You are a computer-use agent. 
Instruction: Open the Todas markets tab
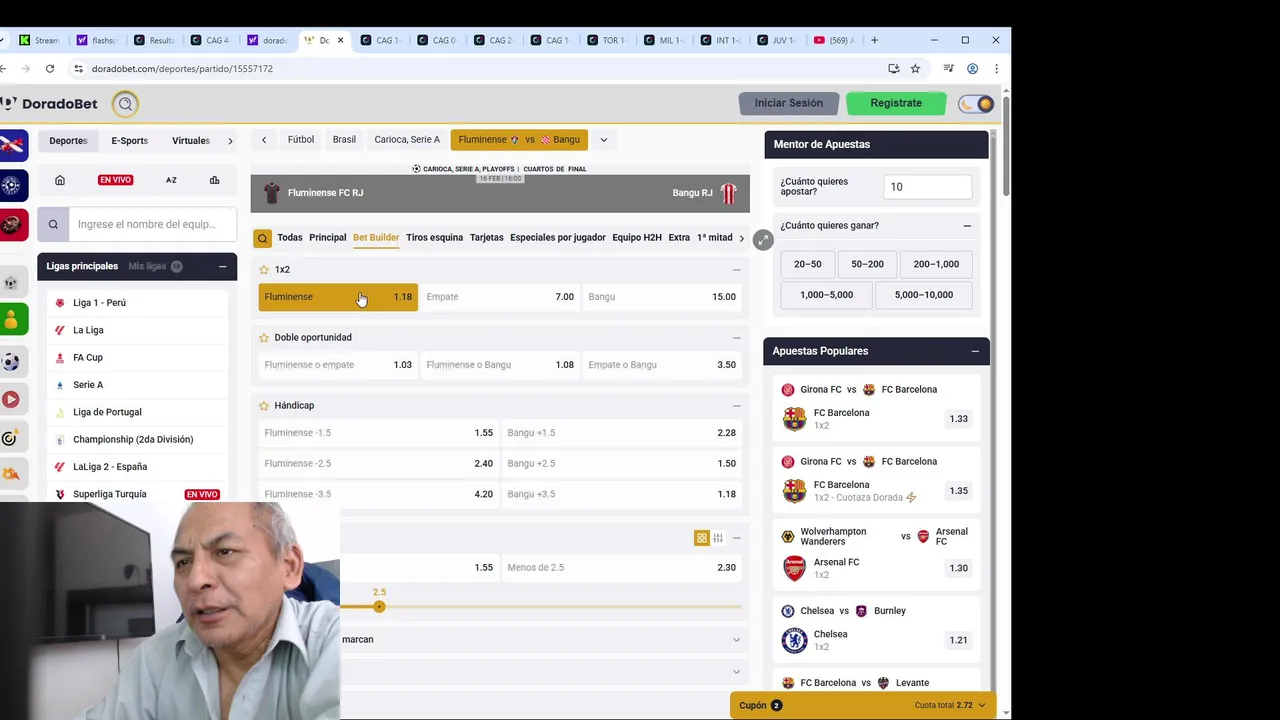pyautogui.click(x=290, y=238)
